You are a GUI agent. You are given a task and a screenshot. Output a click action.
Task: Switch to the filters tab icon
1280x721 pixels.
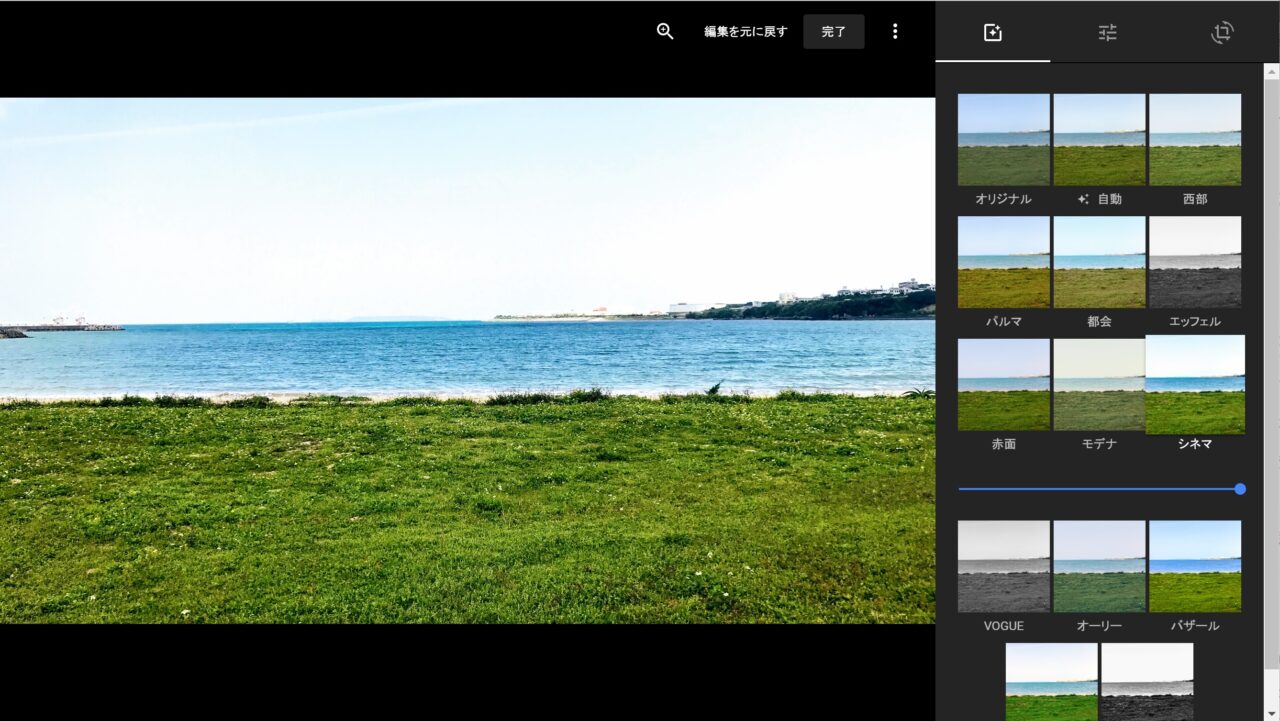[x=992, y=32]
